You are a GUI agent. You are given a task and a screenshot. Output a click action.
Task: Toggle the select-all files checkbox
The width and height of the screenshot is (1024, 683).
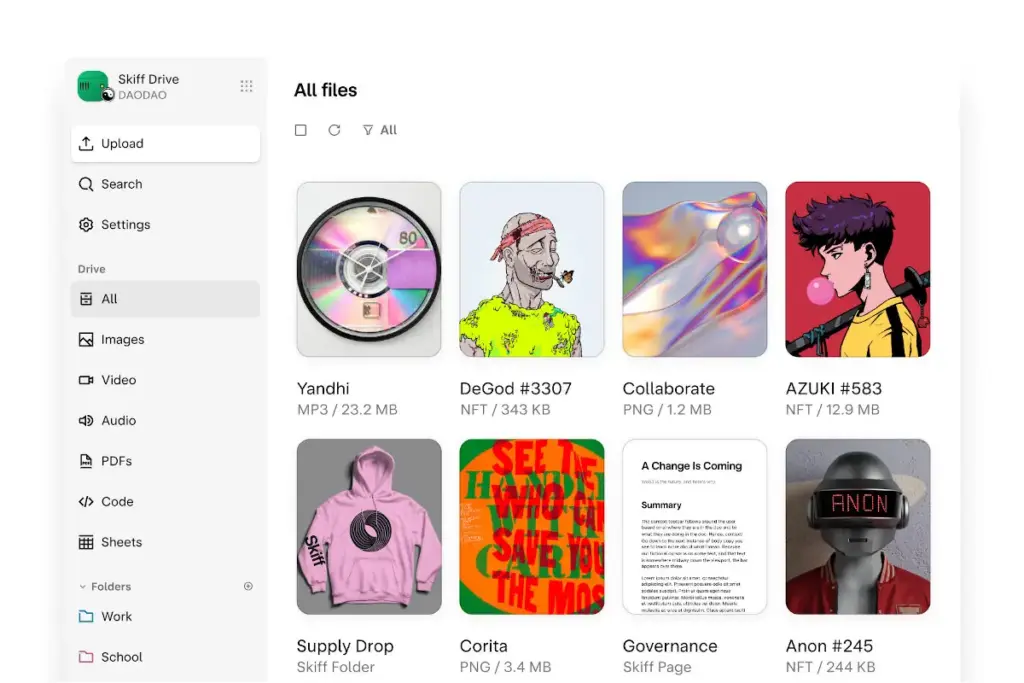click(301, 130)
